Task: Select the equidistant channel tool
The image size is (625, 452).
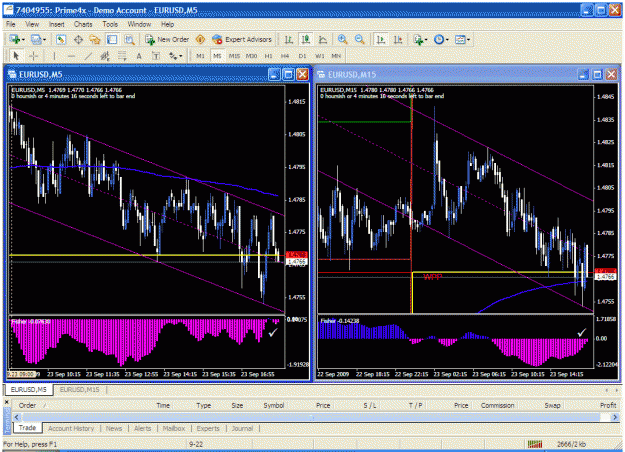Action: pos(105,56)
